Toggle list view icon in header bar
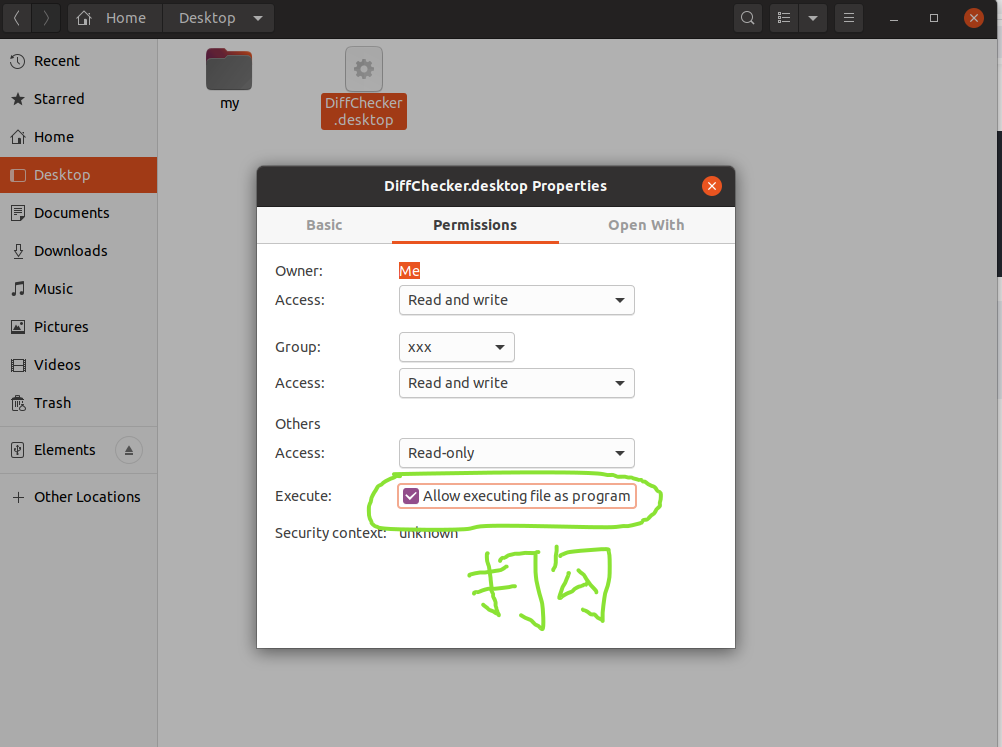The image size is (1002, 747). tap(785, 18)
